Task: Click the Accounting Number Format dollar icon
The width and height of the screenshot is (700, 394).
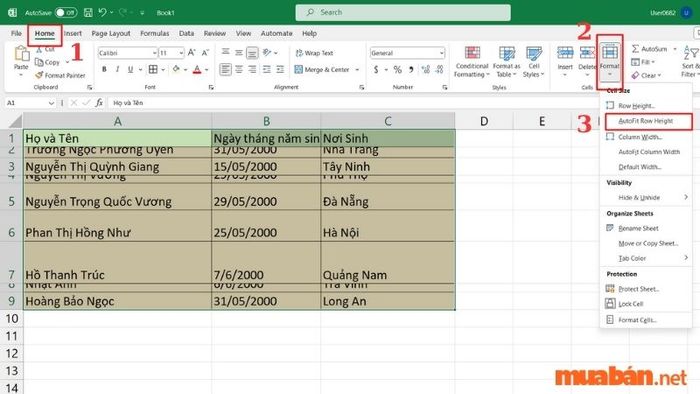Action: (x=376, y=70)
